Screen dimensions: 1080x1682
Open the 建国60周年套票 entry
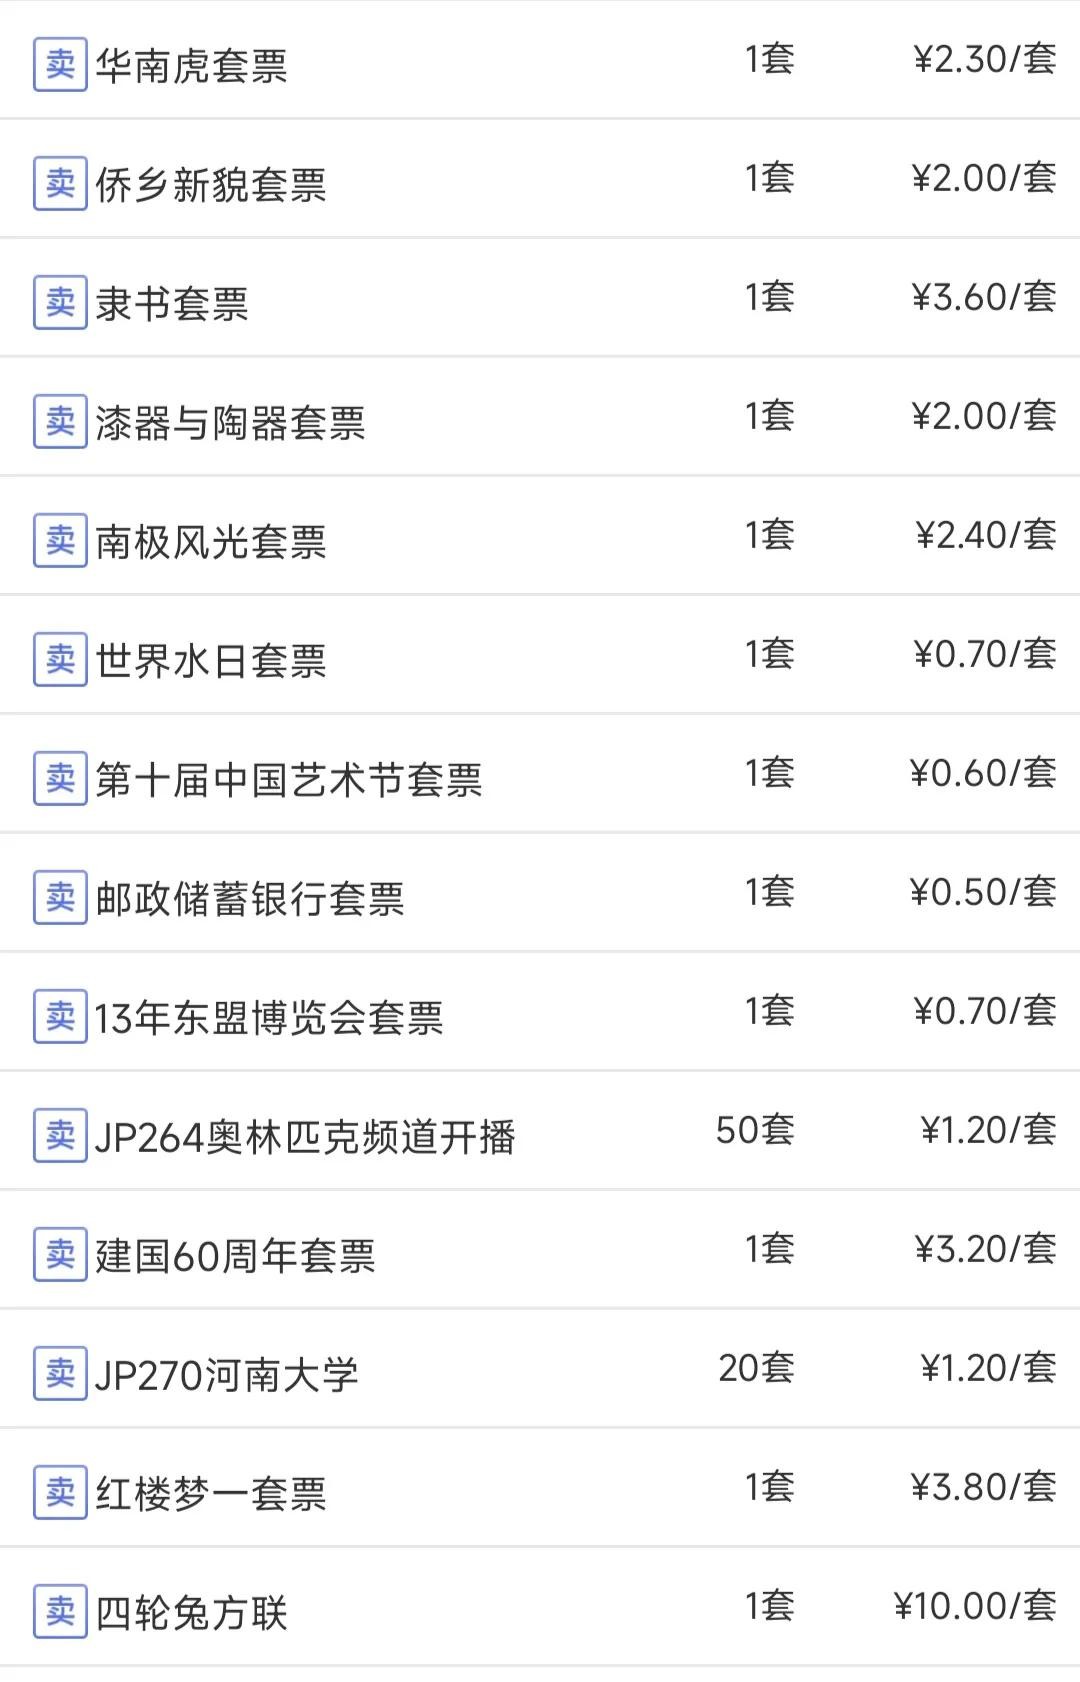click(235, 1256)
